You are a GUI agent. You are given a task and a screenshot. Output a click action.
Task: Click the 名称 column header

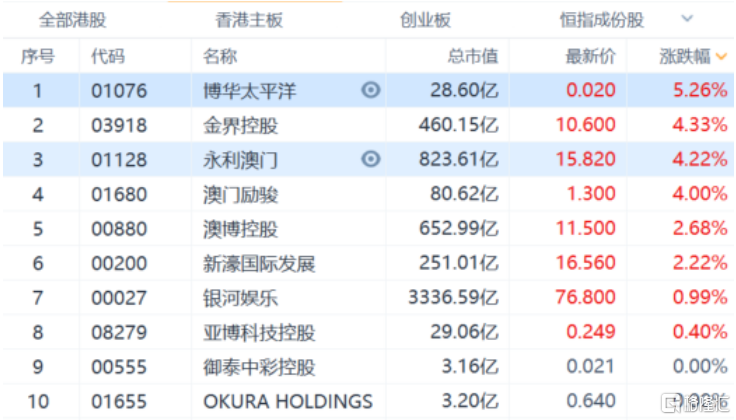(220, 56)
